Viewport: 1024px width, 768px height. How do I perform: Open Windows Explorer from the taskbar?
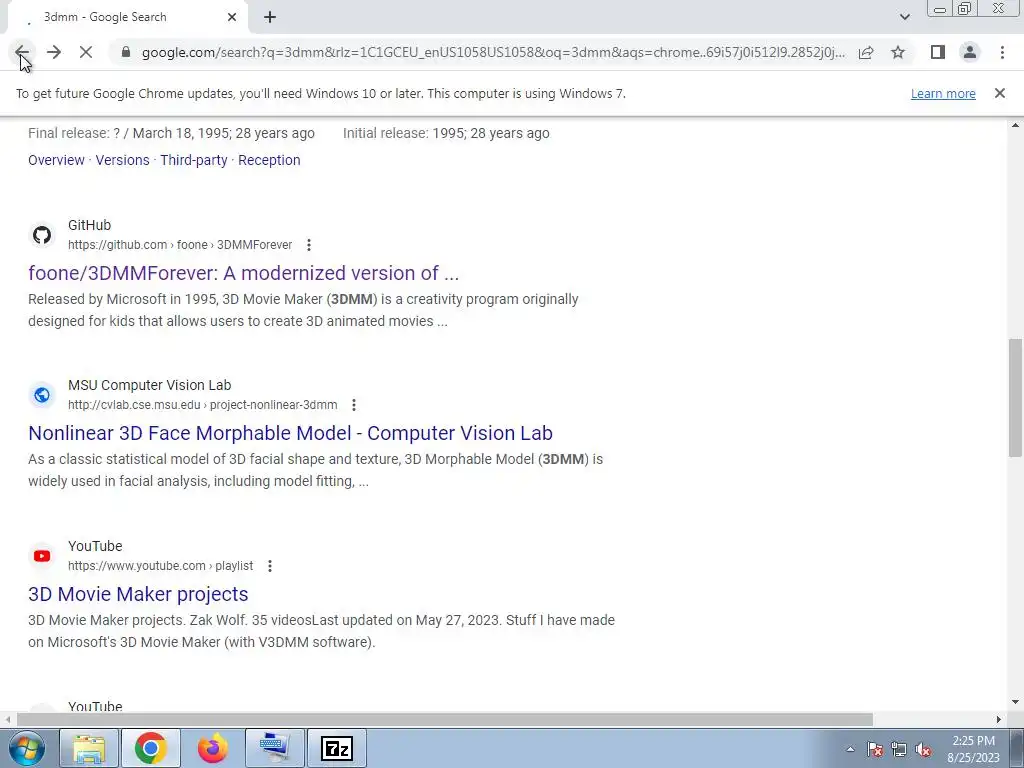click(x=89, y=748)
